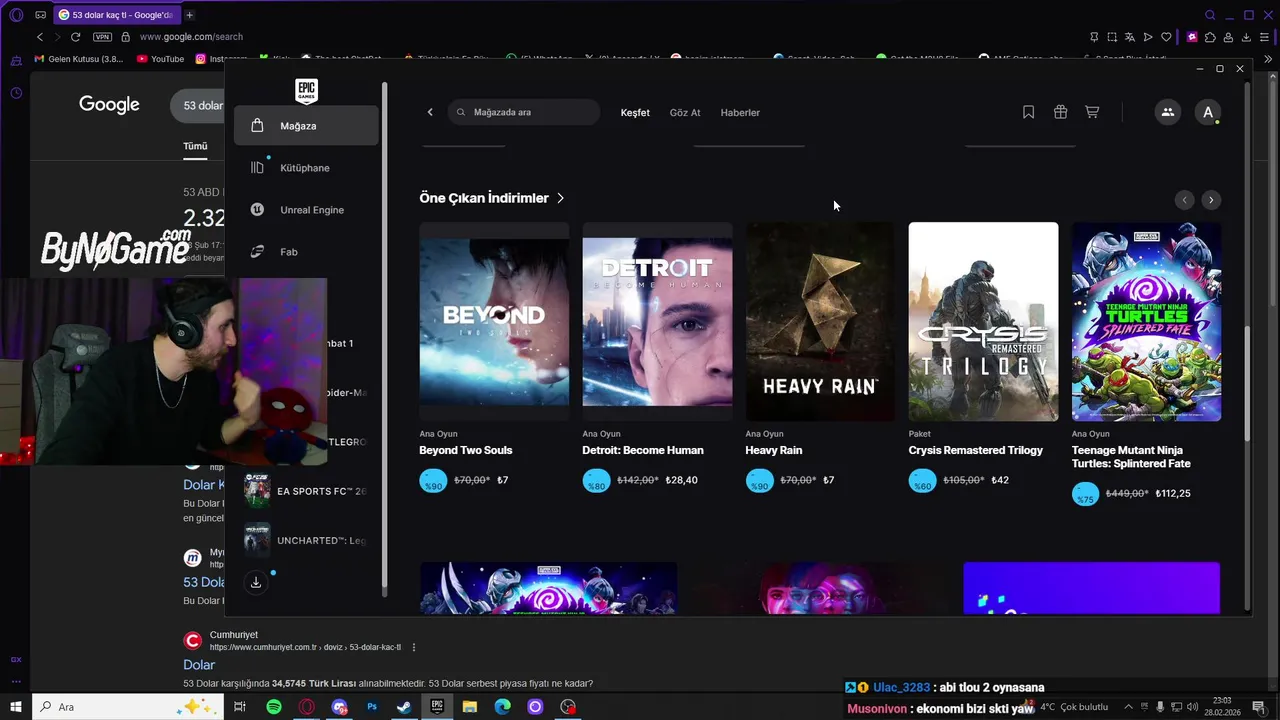The height and width of the screenshot is (720, 1280).
Task: Go back in the browser
Action: click(x=40, y=37)
